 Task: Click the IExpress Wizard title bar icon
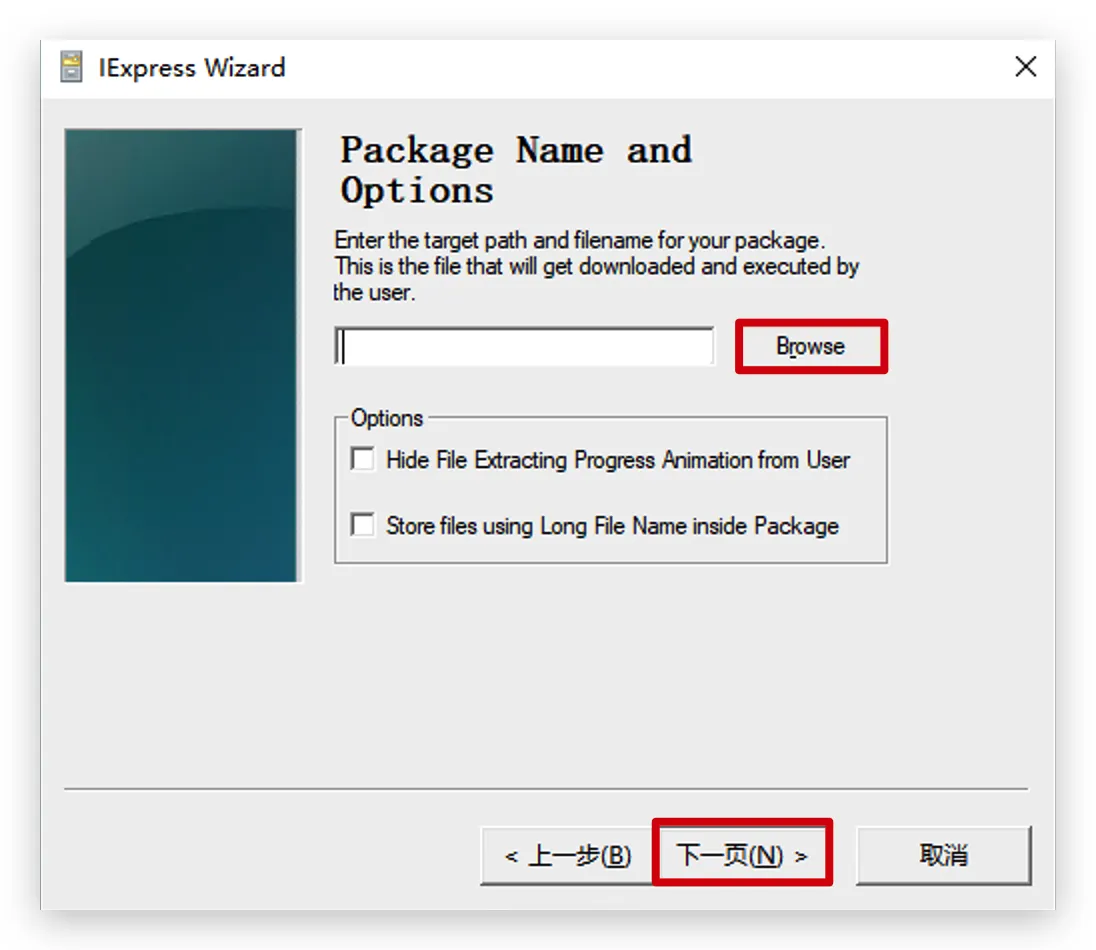pyautogui.click(x=70, y=68)
